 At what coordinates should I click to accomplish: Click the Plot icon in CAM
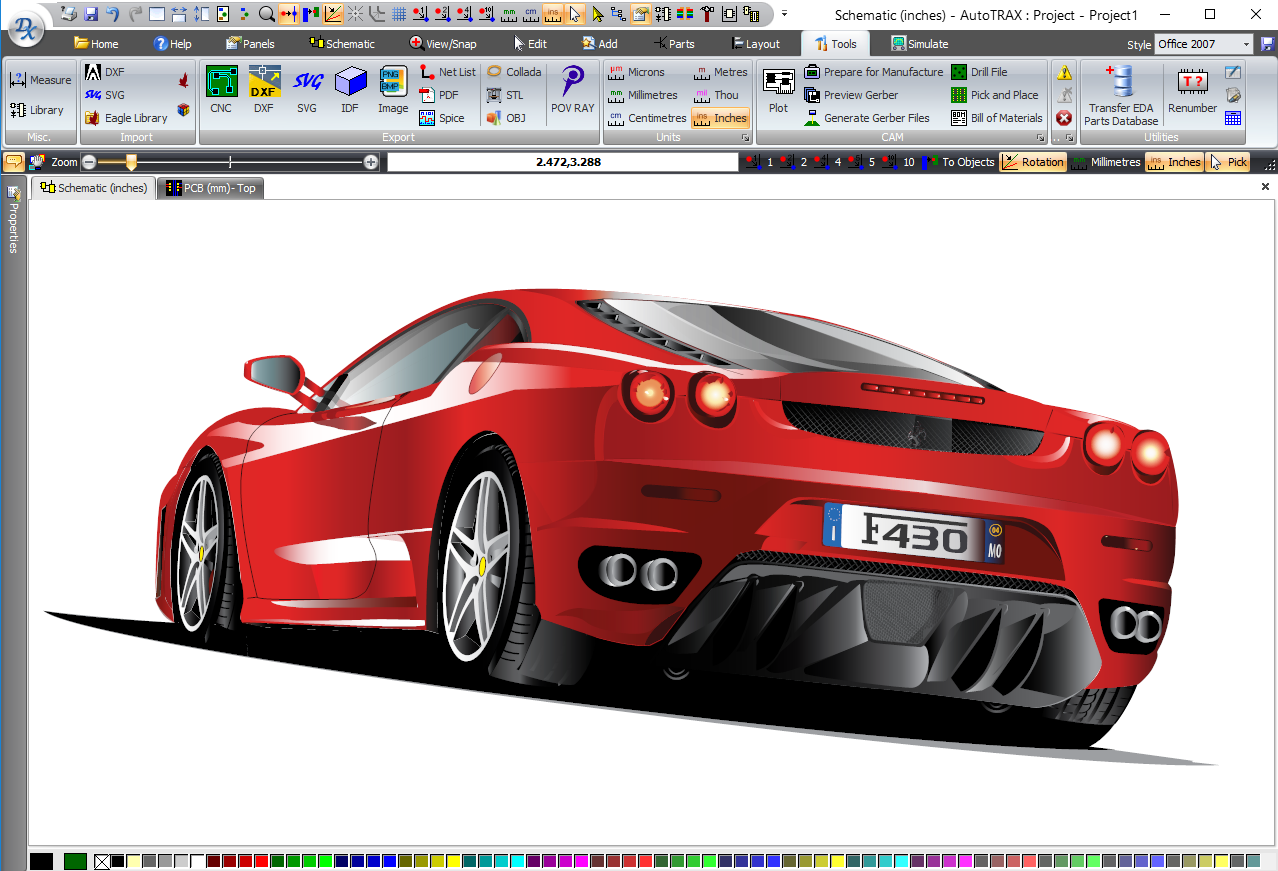click(x=778, y=89)
